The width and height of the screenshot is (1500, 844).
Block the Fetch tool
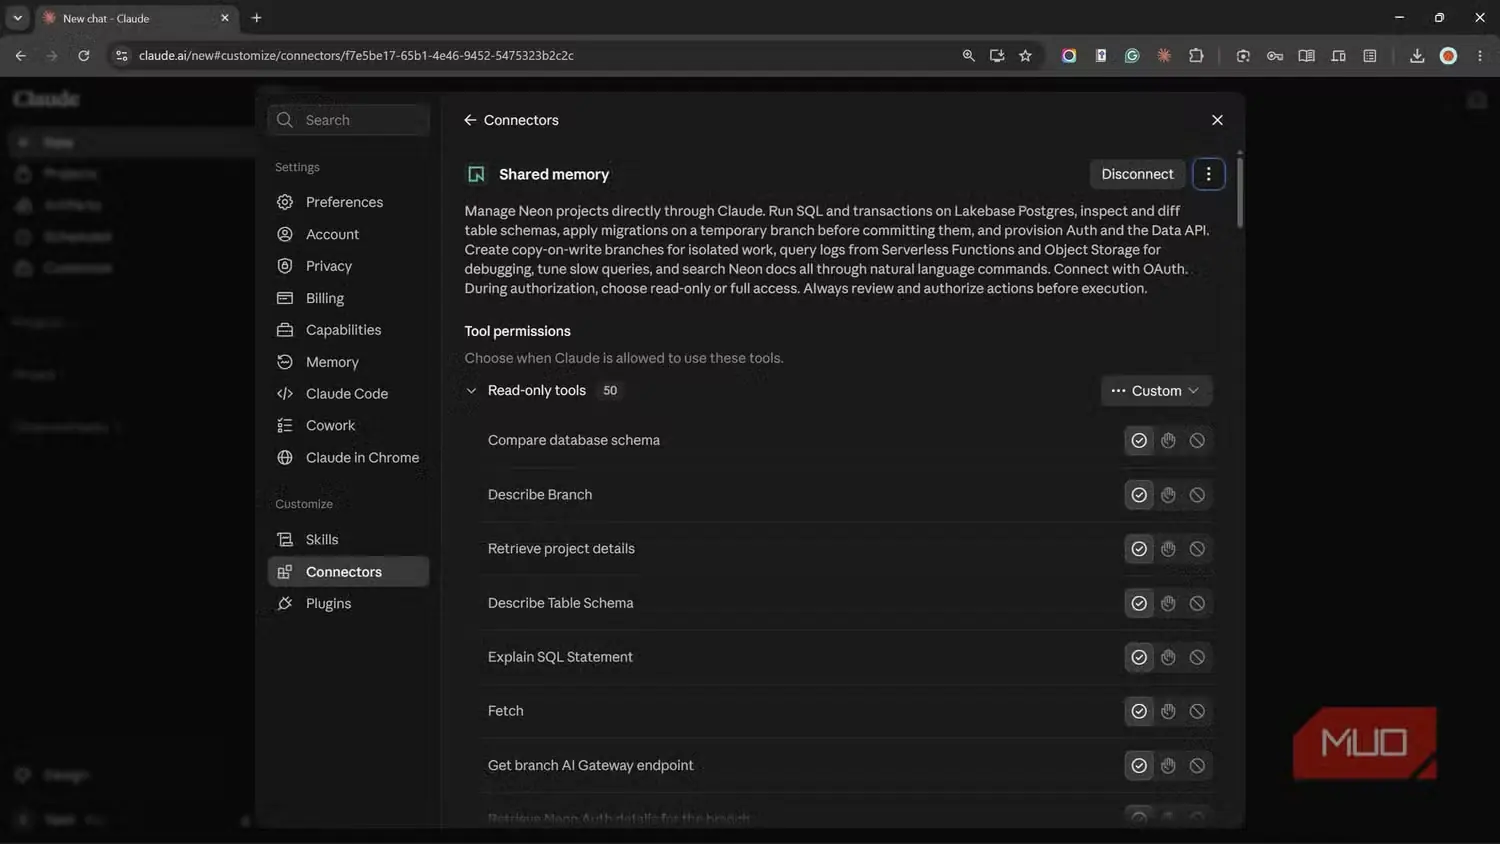[x=1197, y=711]
